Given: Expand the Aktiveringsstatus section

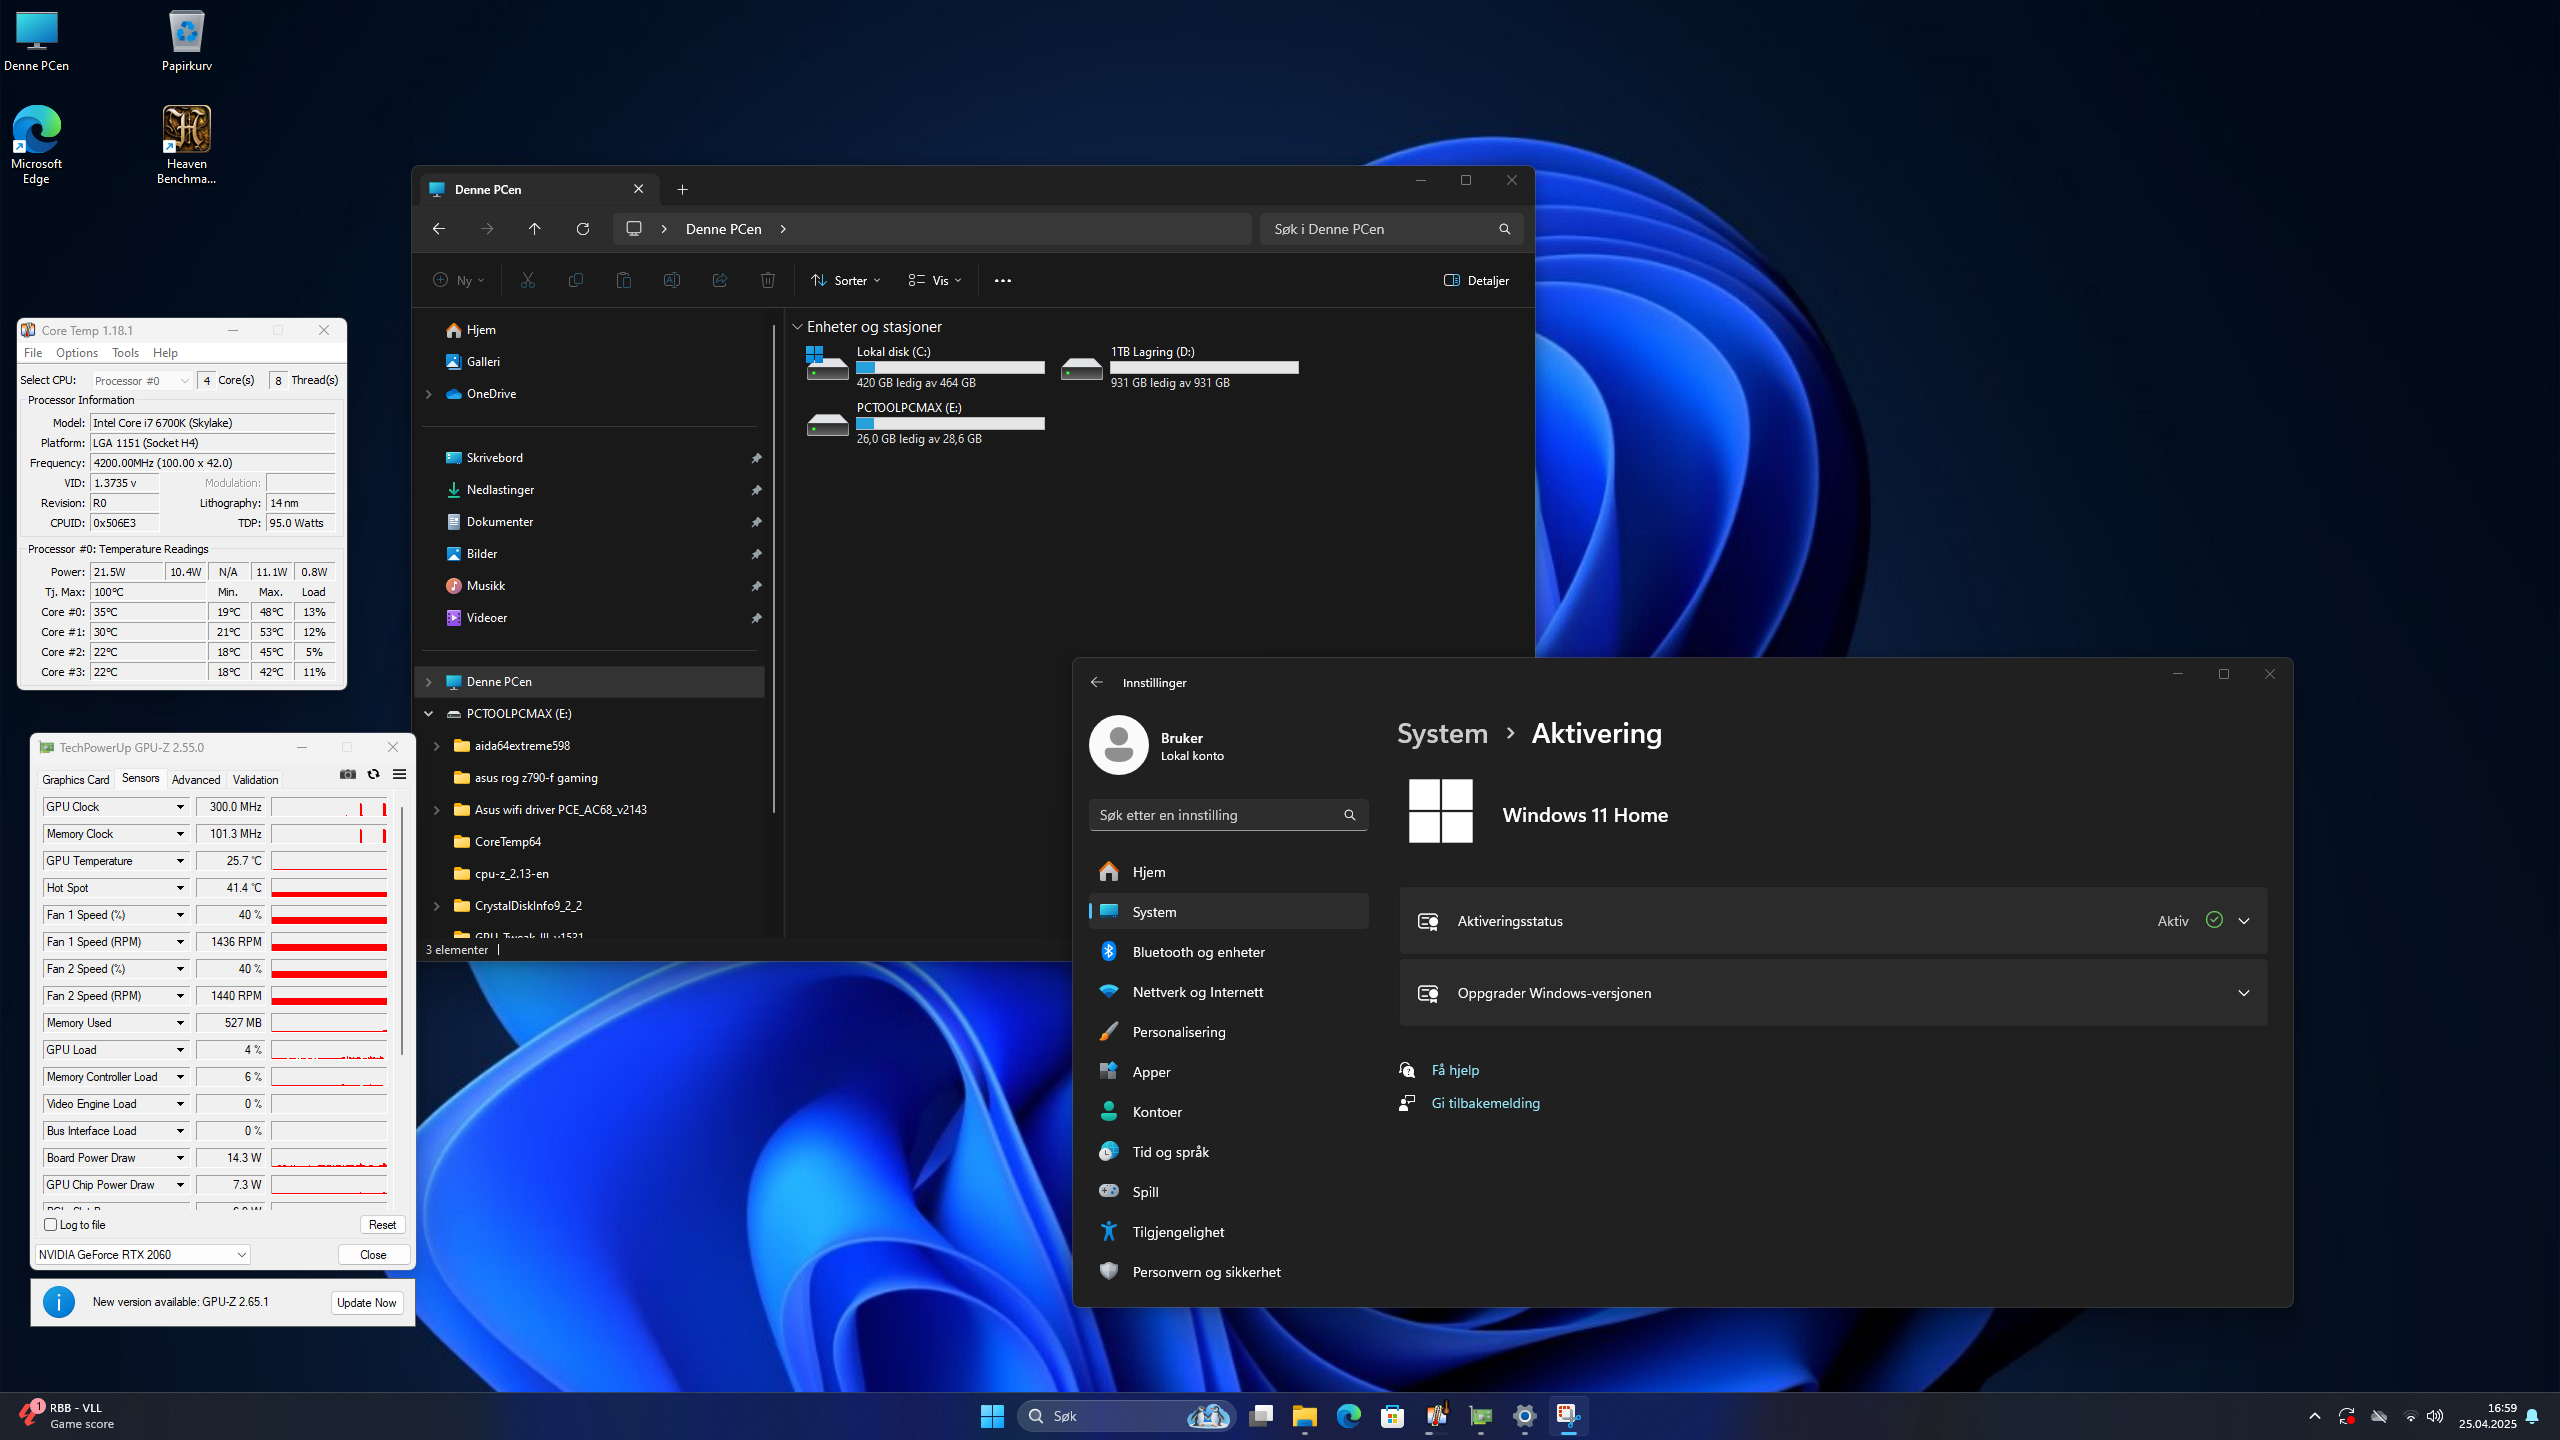Looking at the screenshot, I should coord(2244,921).
